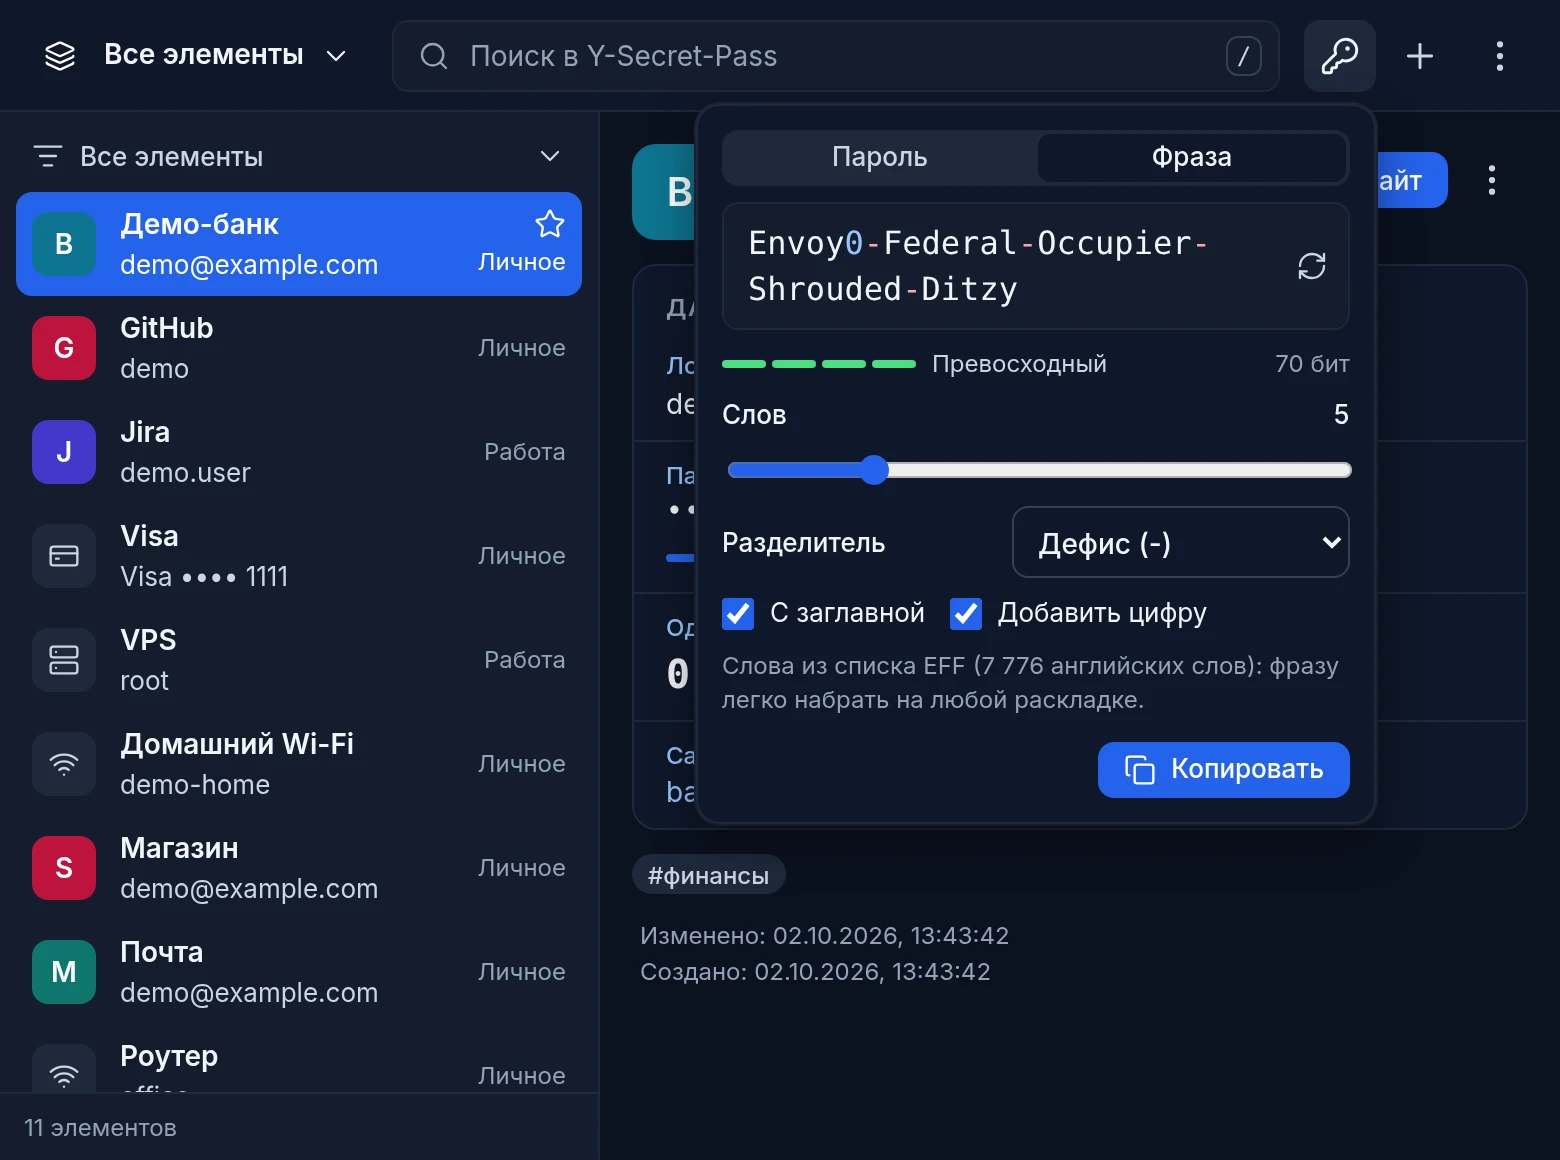Expand the Все элементы list filter chevron
This screenshot has height=1160, width=1560.
click(x=549, y=156)
